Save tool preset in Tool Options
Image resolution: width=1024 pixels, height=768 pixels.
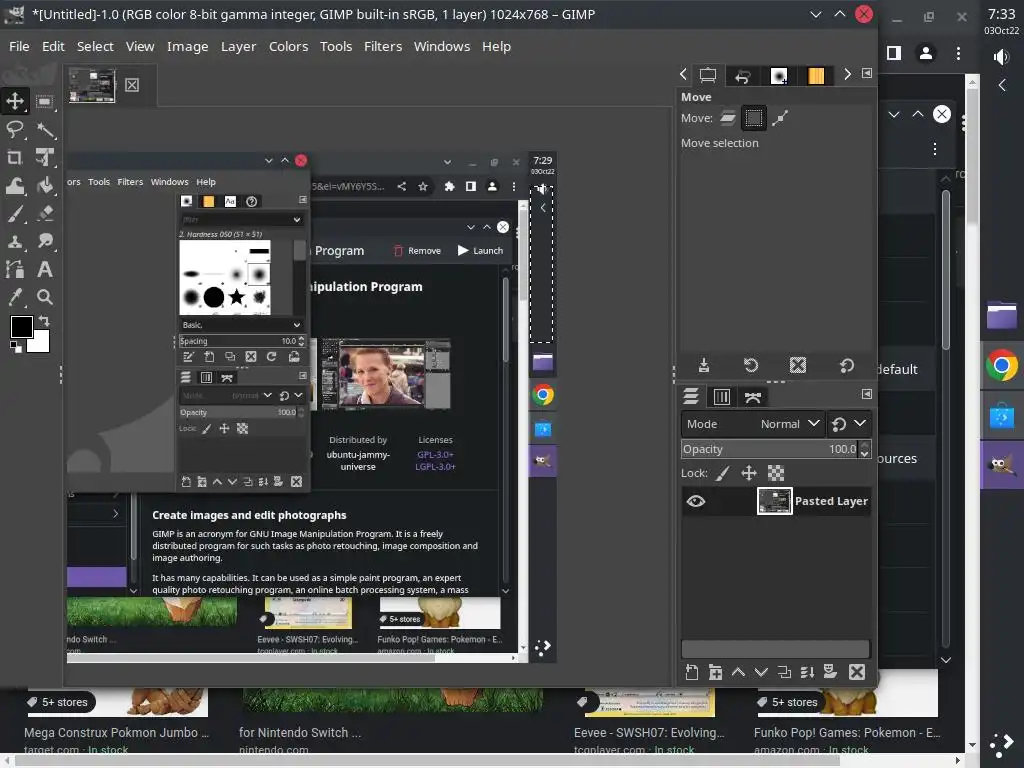(704, 365)
